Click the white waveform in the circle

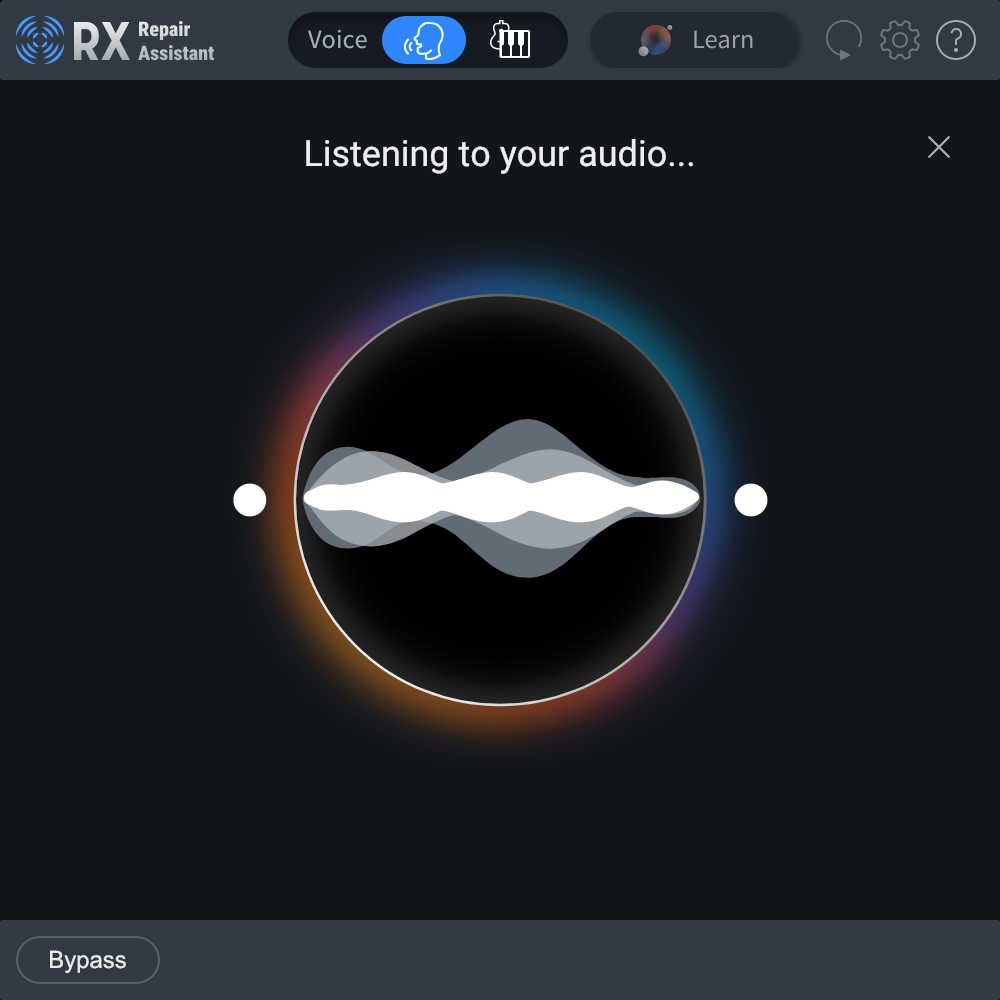coord(500,498)
